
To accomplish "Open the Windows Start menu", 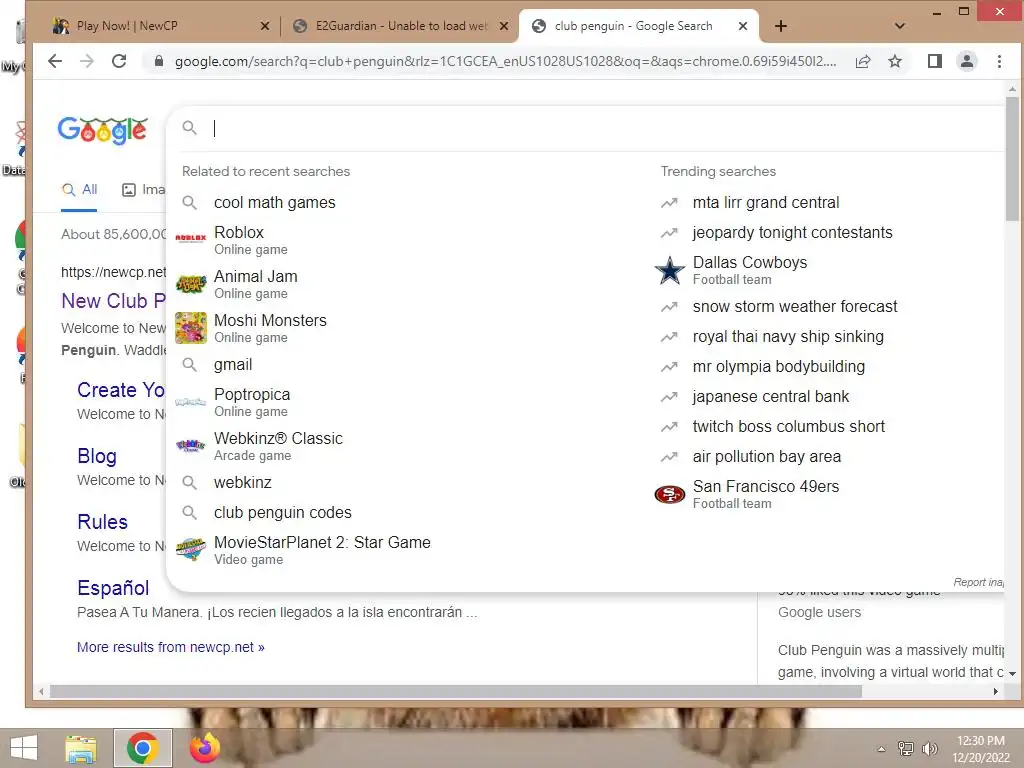I will coord(24,748).
